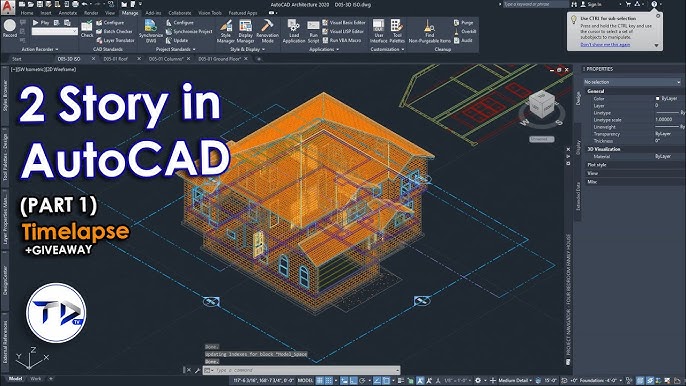Click Don't show me this again link
Screen dimensions: 686x386
605,45
